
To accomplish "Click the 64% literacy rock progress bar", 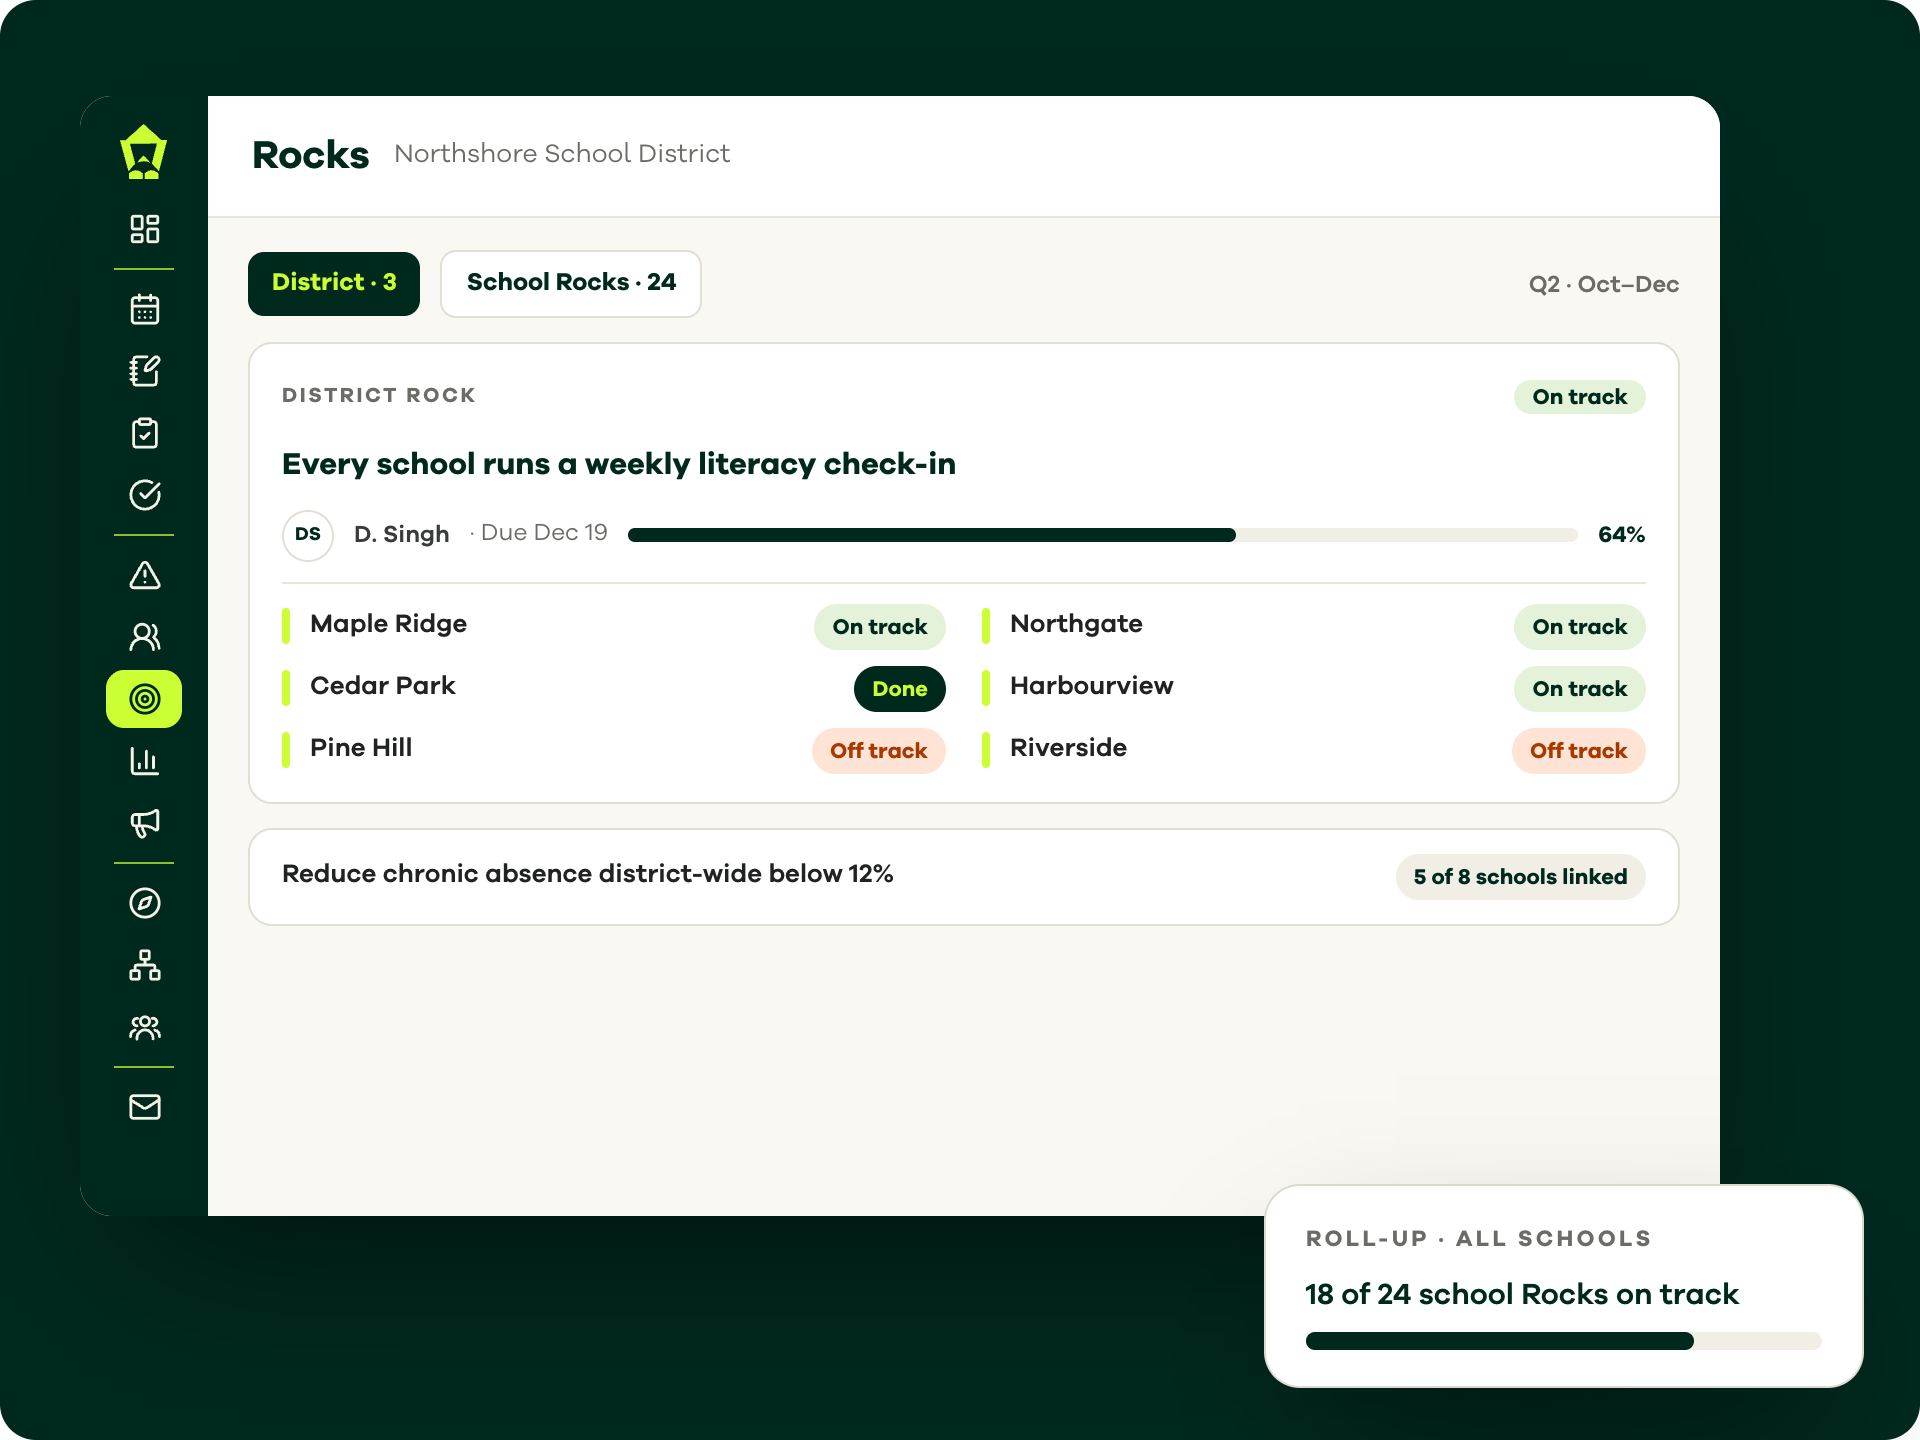I will 1102,535.
